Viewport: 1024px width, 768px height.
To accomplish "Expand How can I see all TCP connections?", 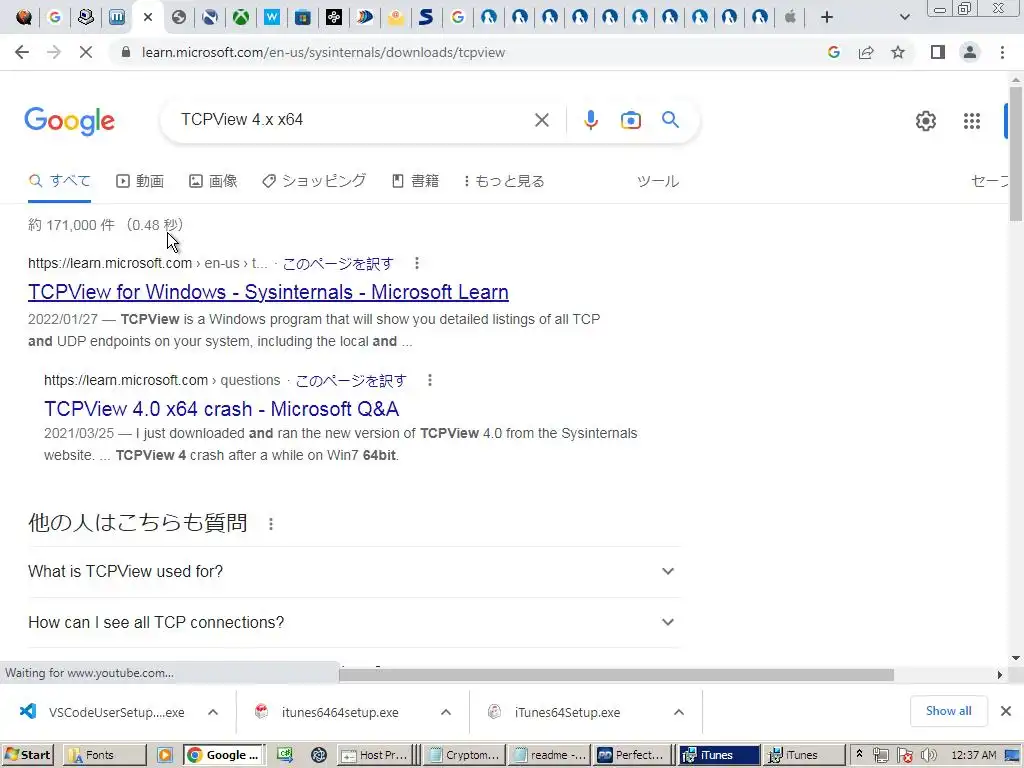I will [354, 622].
